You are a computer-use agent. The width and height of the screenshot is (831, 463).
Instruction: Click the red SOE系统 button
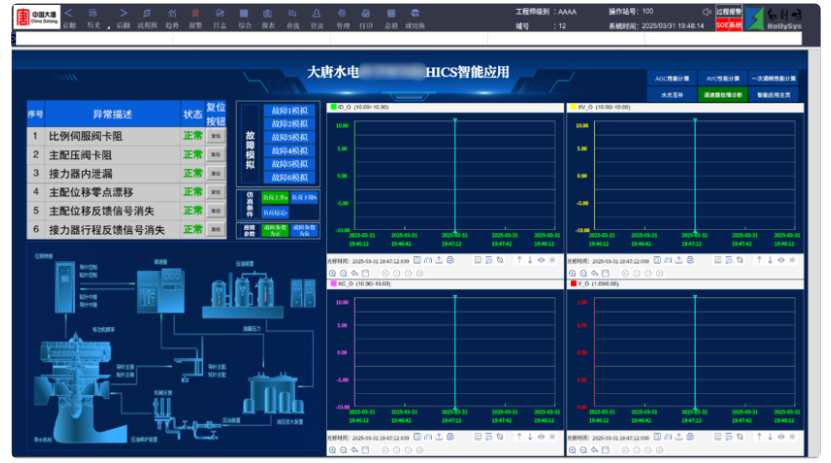[x=729, y=25]
